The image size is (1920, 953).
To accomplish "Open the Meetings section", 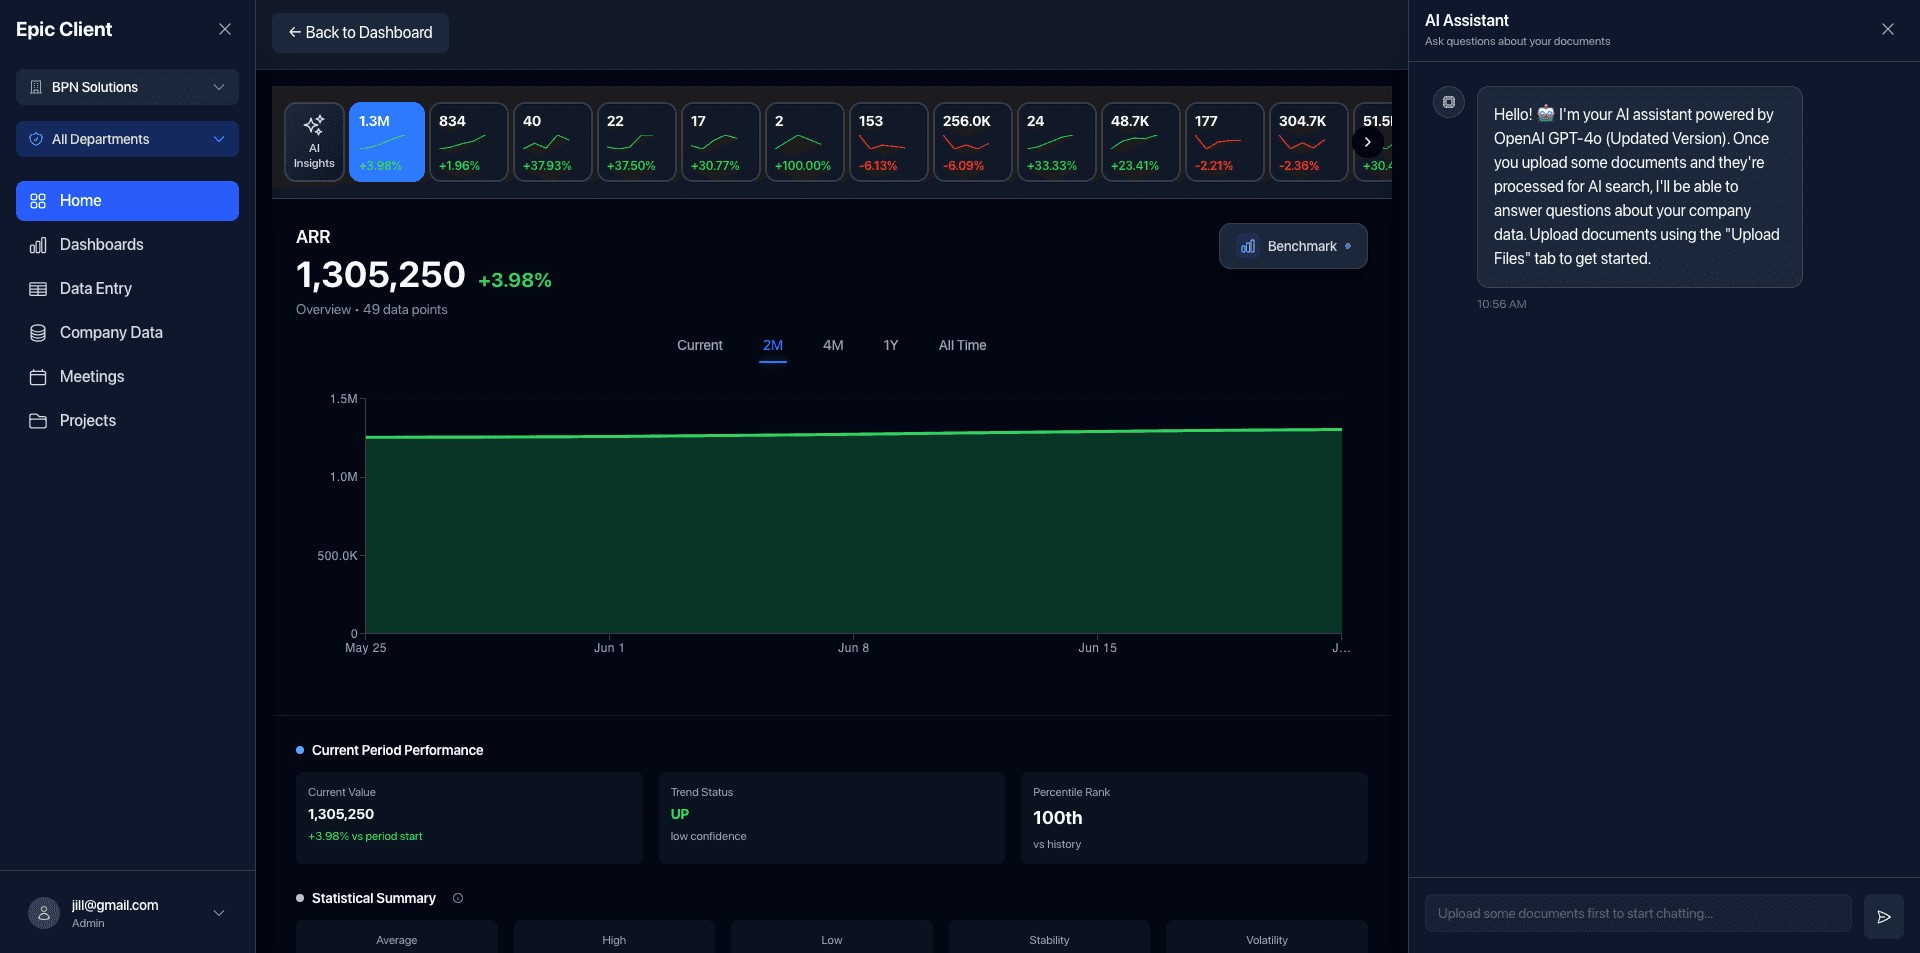I will point(127,376).
